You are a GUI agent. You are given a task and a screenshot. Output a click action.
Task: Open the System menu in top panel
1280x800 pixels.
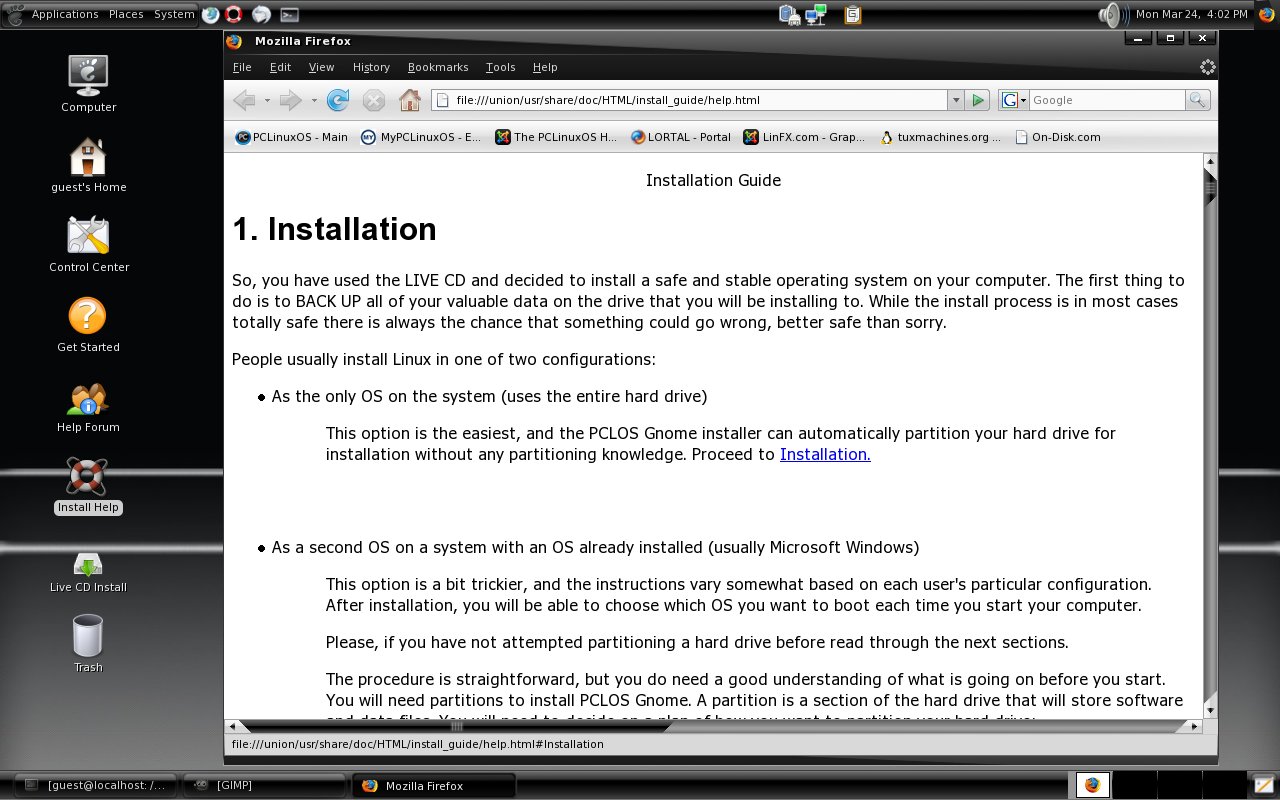point(174,14)
